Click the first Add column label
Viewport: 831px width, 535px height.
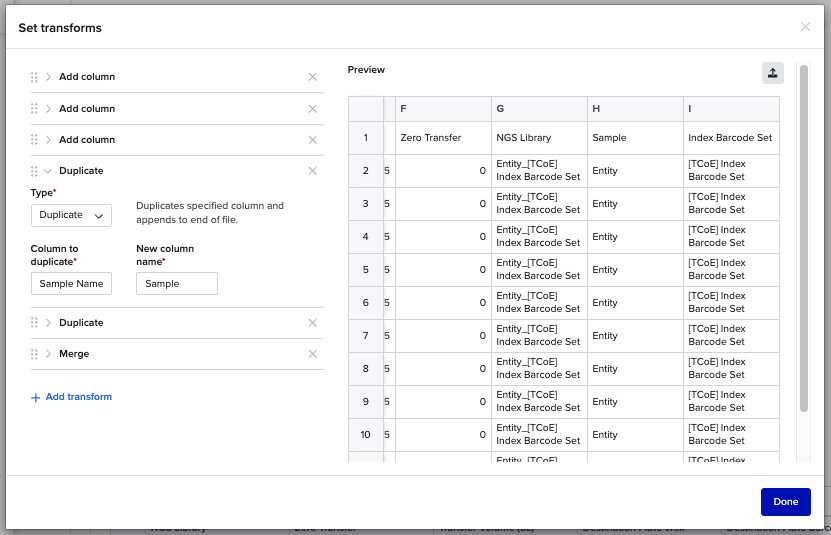(x=87, y=77)
